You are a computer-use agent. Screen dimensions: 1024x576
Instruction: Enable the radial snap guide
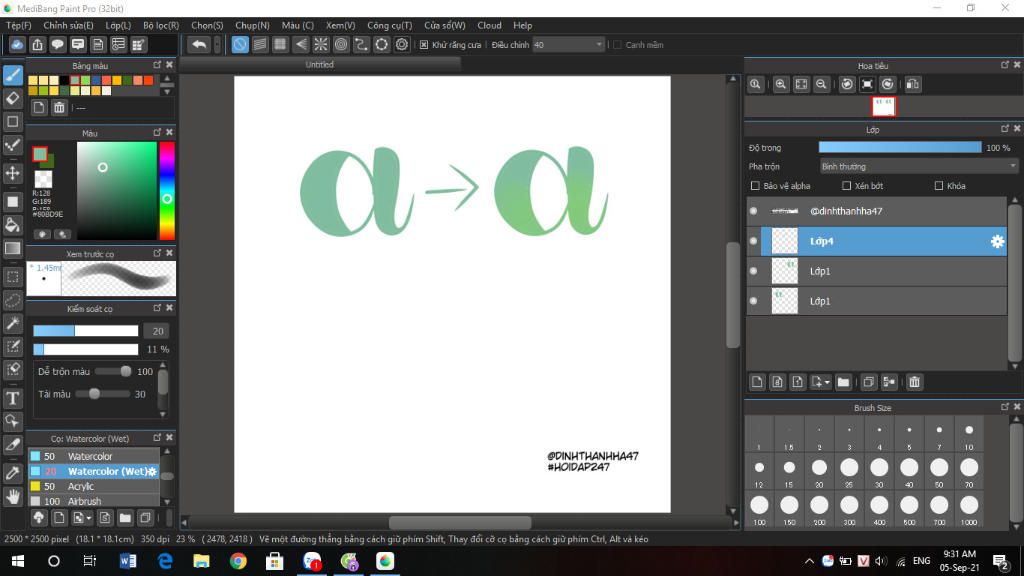(x=321, y=44)
